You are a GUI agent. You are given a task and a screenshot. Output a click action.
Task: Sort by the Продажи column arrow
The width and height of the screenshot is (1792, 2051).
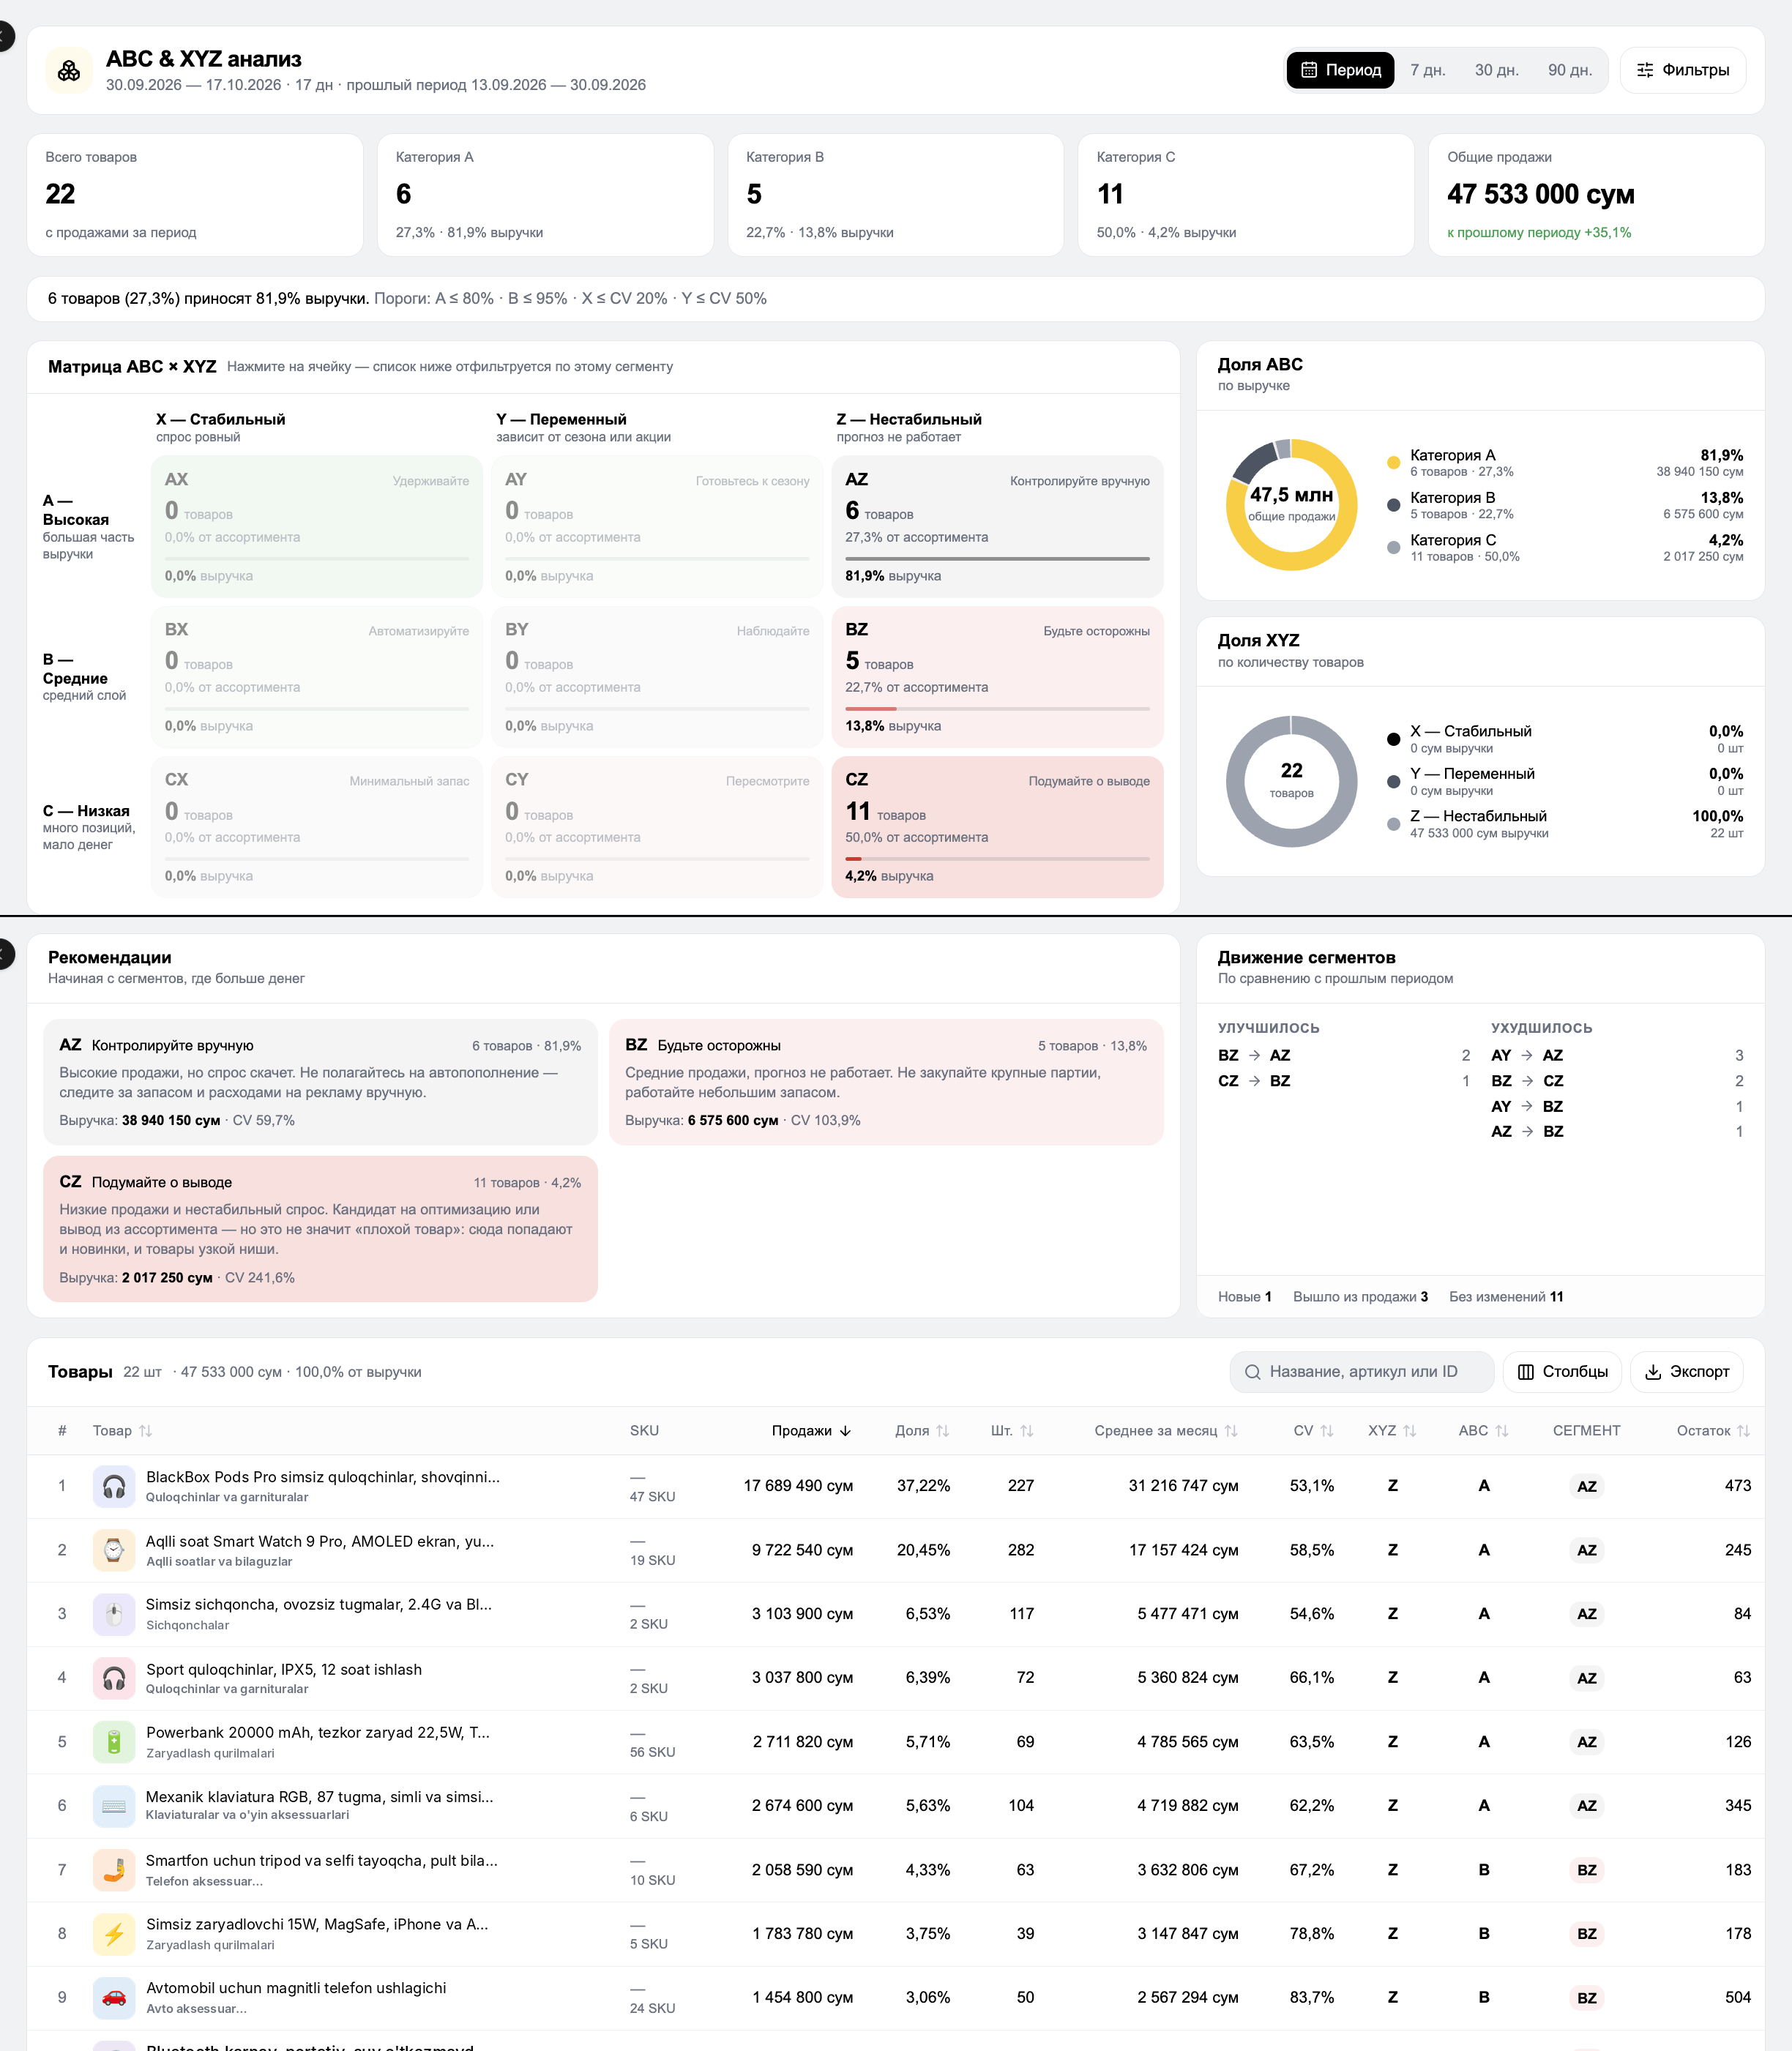point(846,1431)
